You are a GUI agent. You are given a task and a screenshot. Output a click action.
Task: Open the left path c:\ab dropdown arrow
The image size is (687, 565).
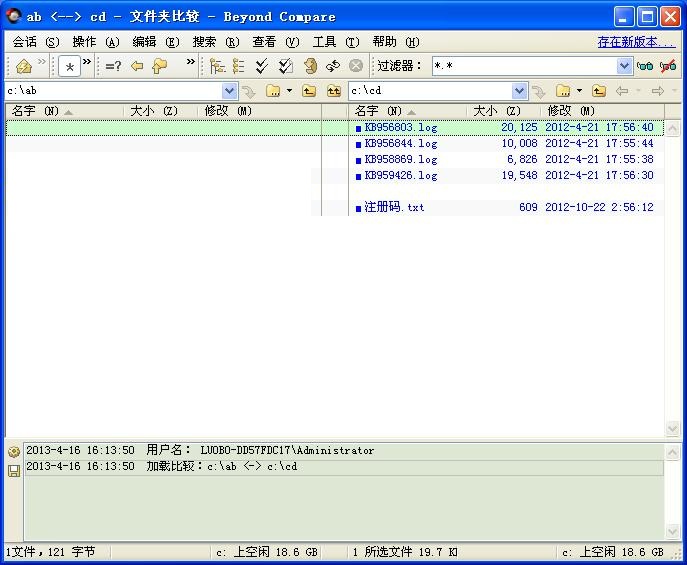coord(229,91)
